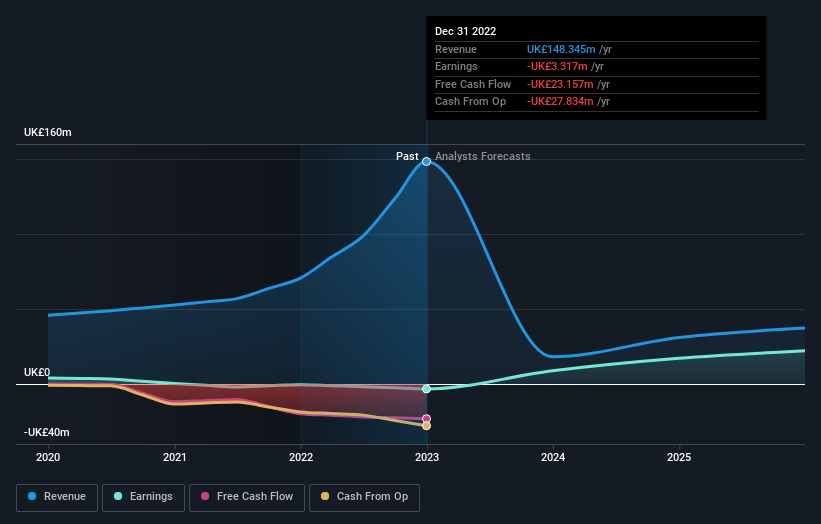Screen dimensions: 821x524
Task: Click the UK£160m axis label
Action: (48, 132)
